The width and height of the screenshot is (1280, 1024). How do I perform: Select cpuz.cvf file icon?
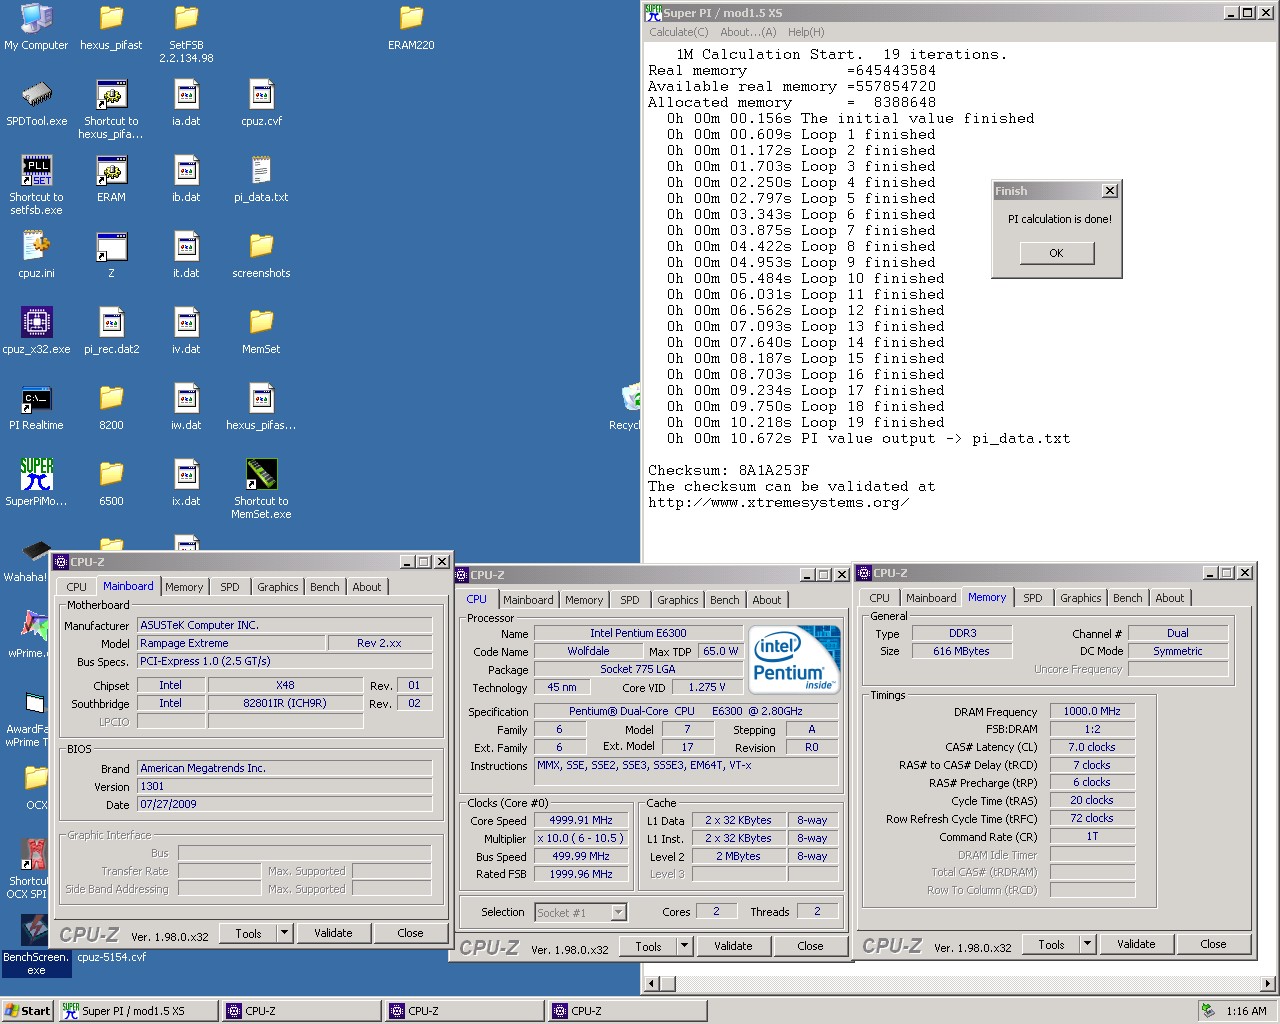click(x=261, y=104)
